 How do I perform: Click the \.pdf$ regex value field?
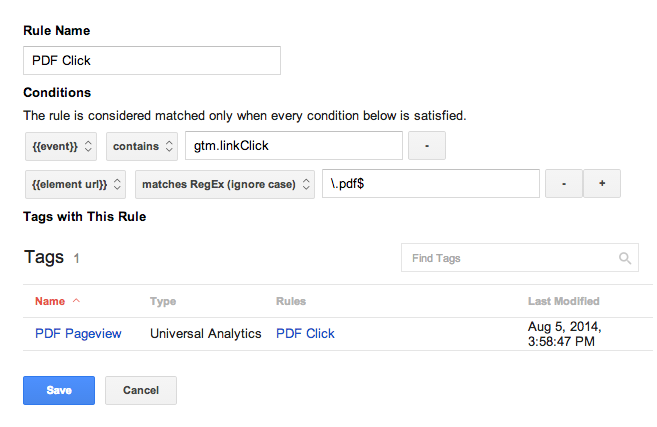431,184
